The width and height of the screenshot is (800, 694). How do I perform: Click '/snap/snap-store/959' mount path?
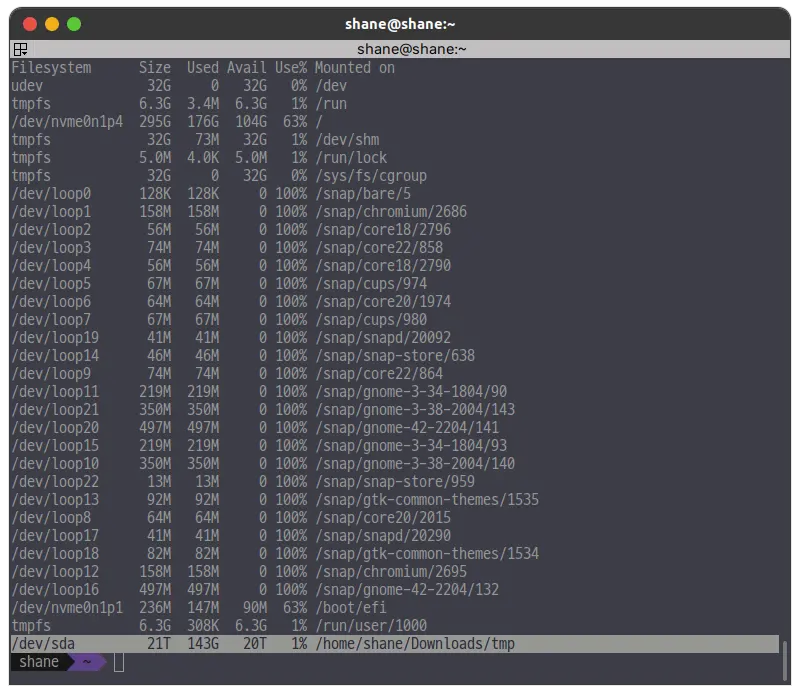pos(395,481)
